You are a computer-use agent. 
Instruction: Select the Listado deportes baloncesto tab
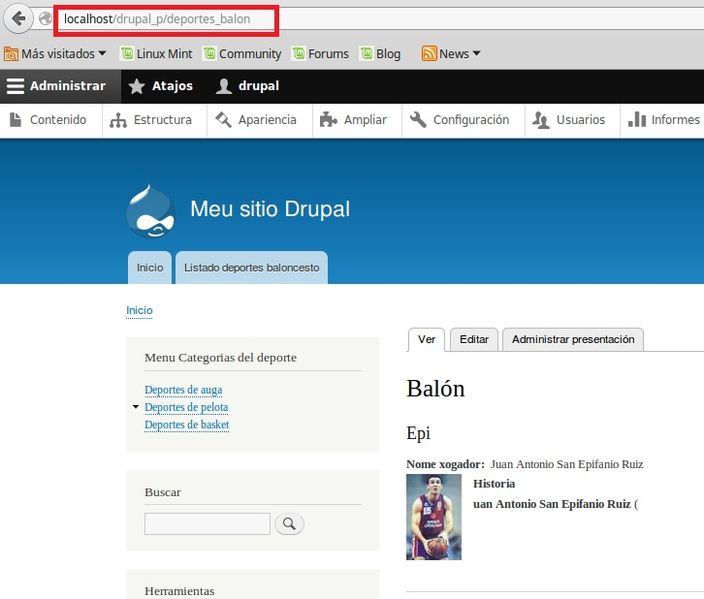(251, 268)
